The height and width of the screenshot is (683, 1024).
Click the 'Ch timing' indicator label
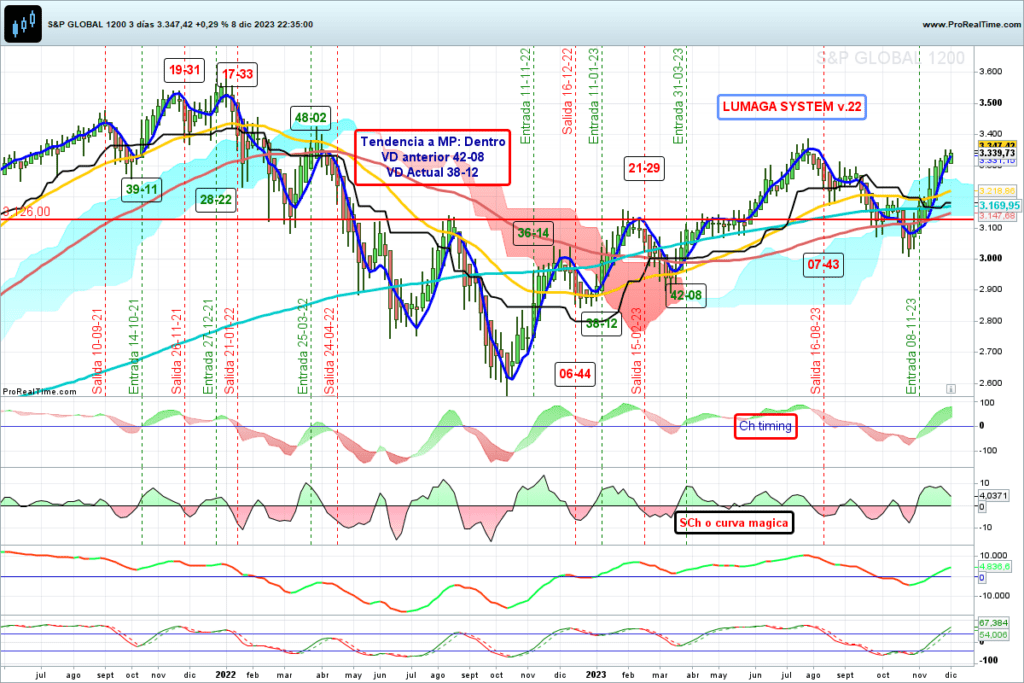[765, 426]
